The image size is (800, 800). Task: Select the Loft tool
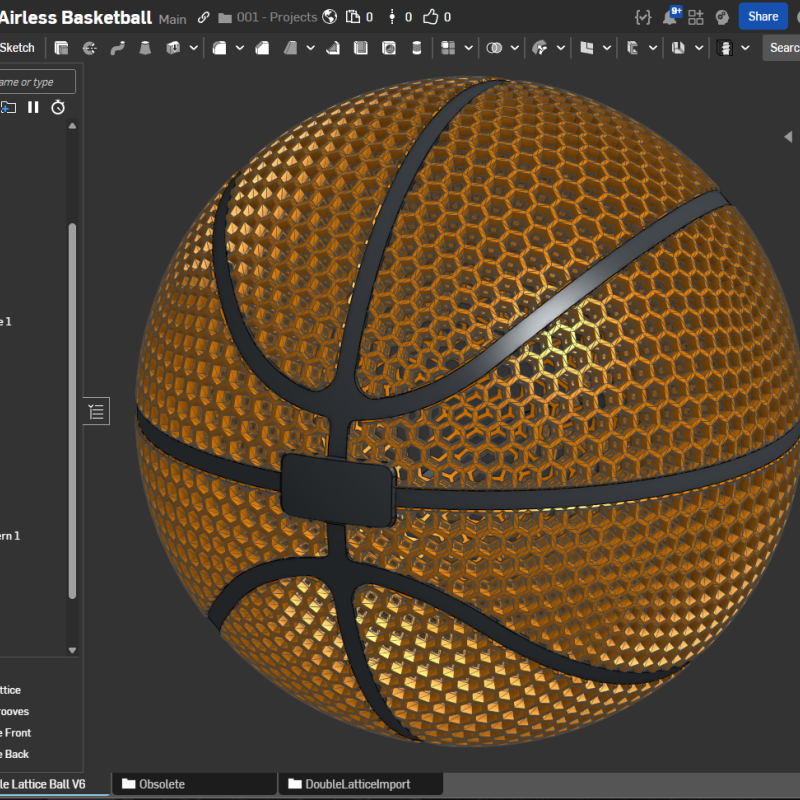pos(146,47)
